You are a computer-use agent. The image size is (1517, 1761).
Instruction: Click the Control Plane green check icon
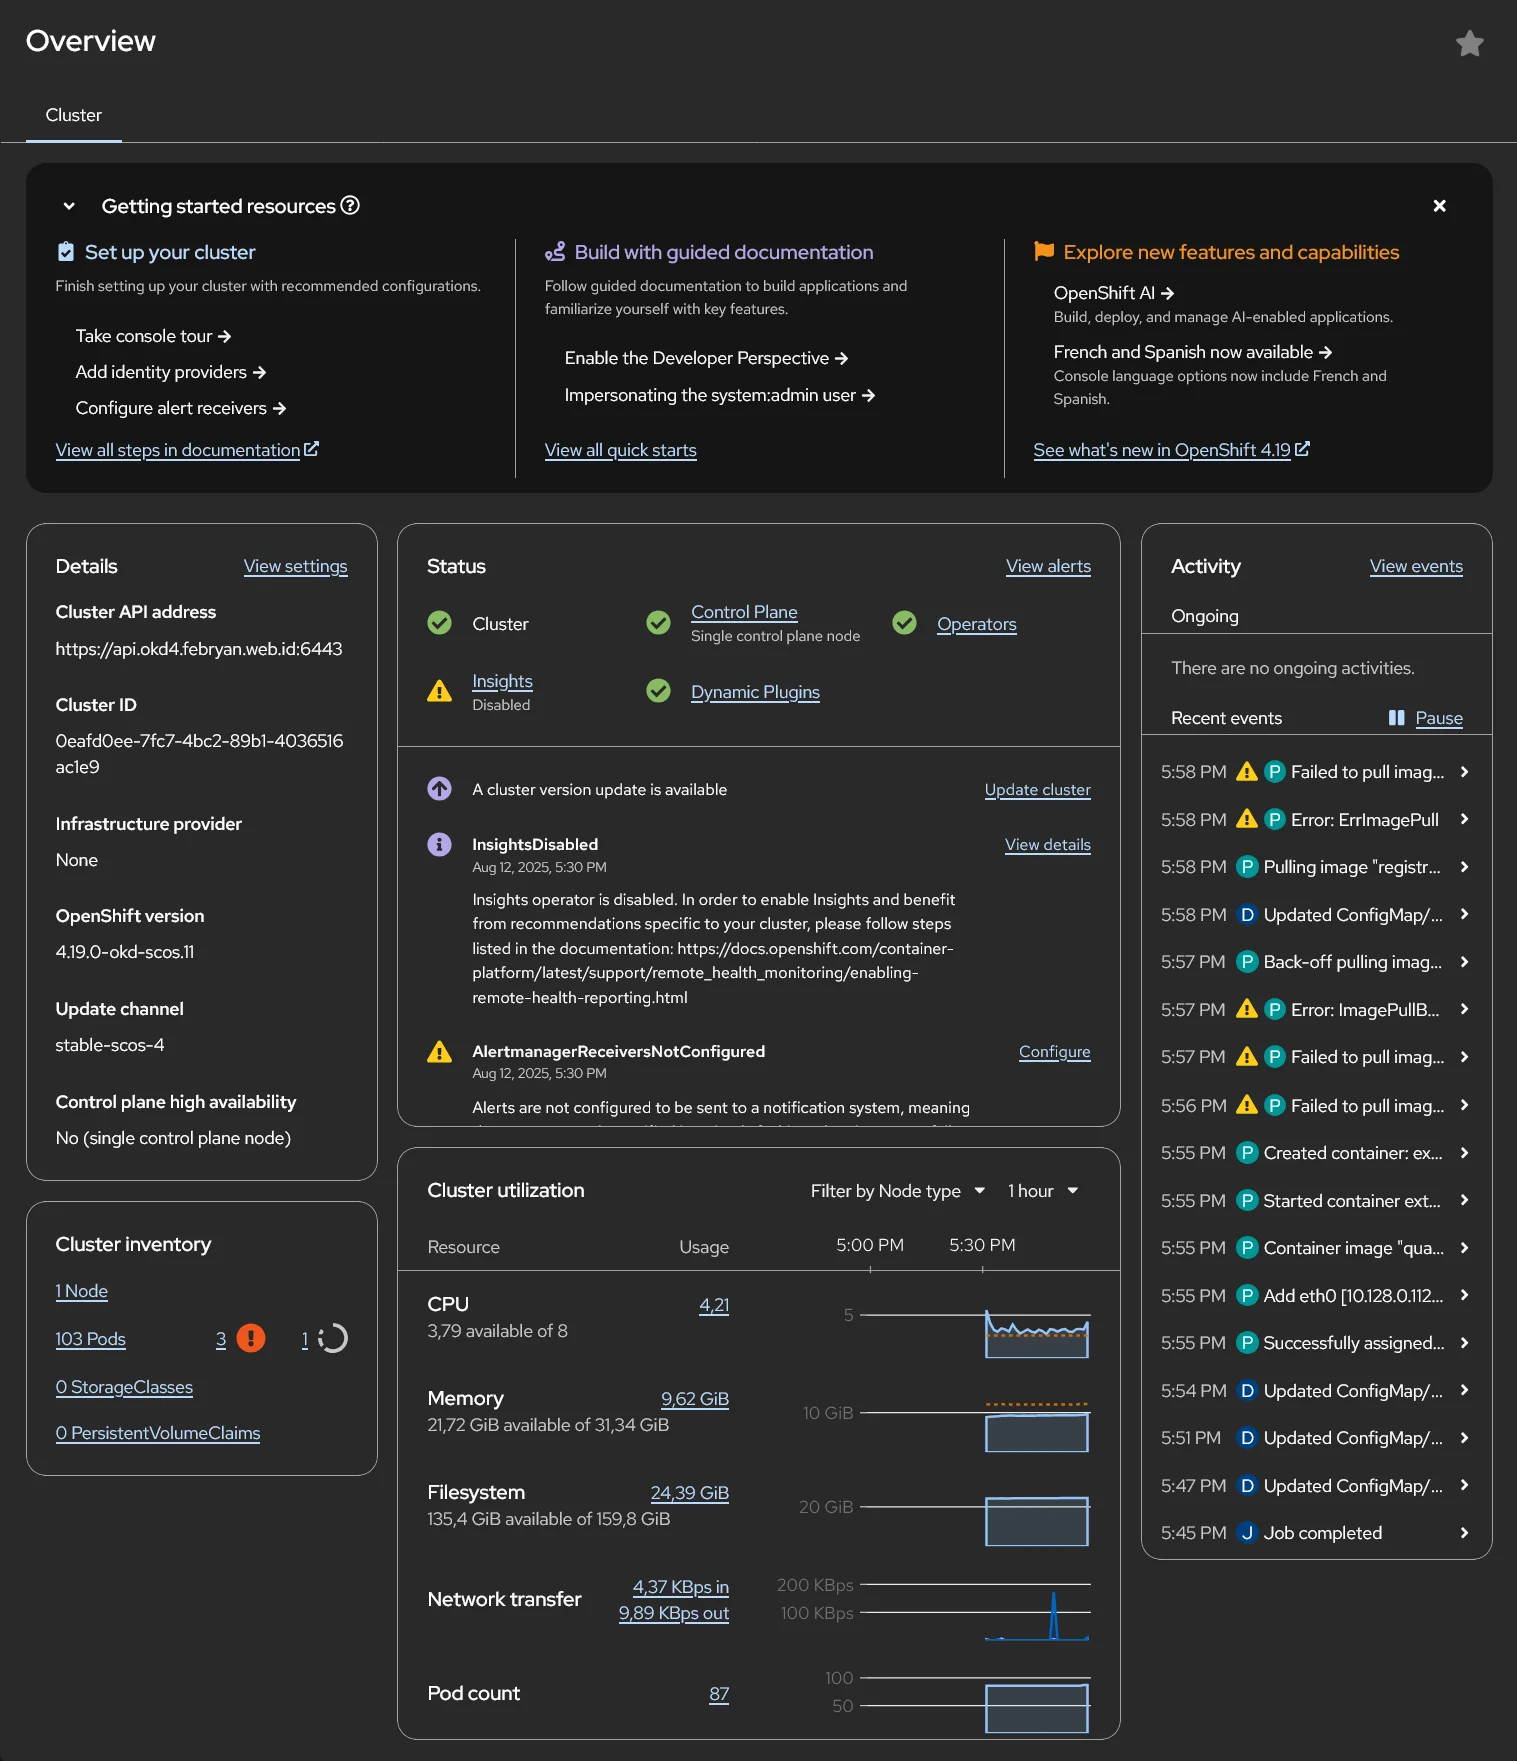pos(658,623)
